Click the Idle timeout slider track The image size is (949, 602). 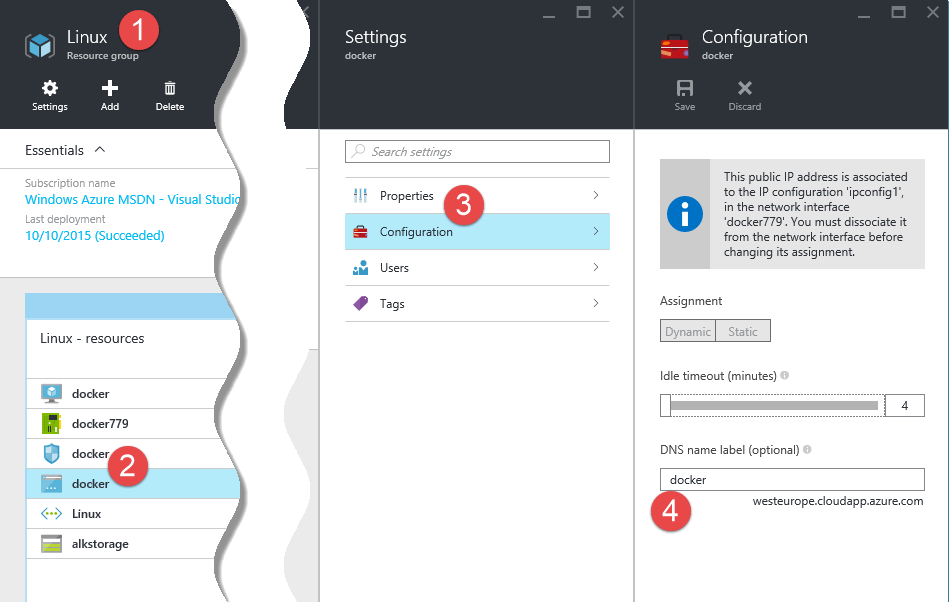[x=774, y=405]
